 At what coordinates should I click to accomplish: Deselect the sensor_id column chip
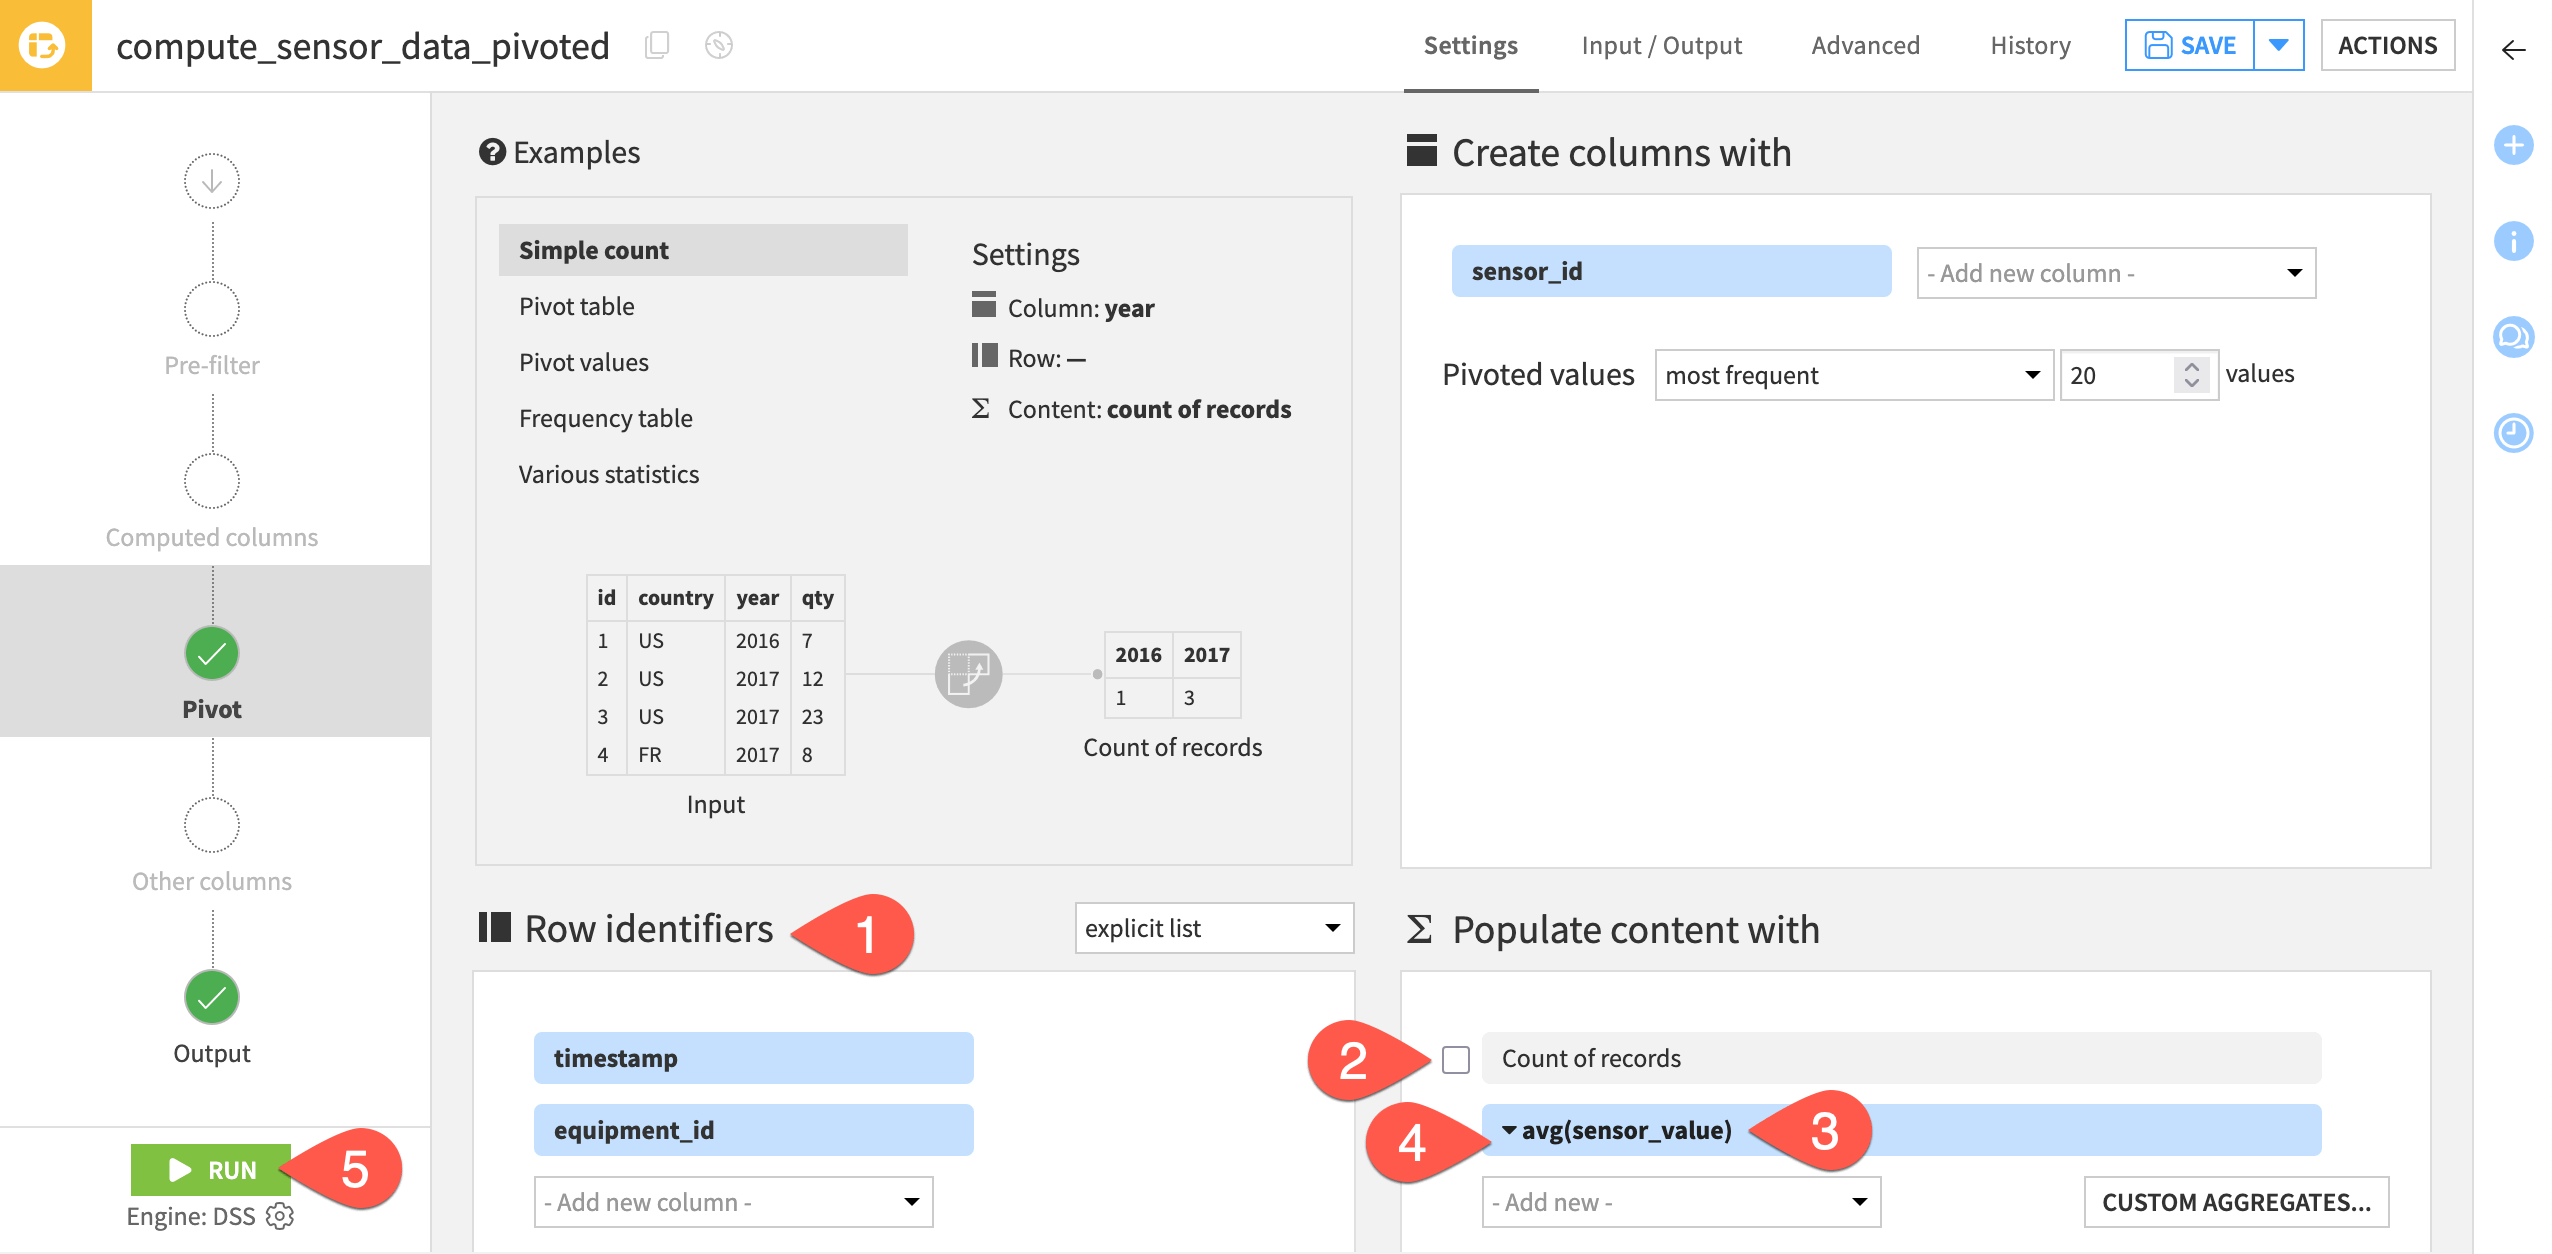tap(1670, 271)
